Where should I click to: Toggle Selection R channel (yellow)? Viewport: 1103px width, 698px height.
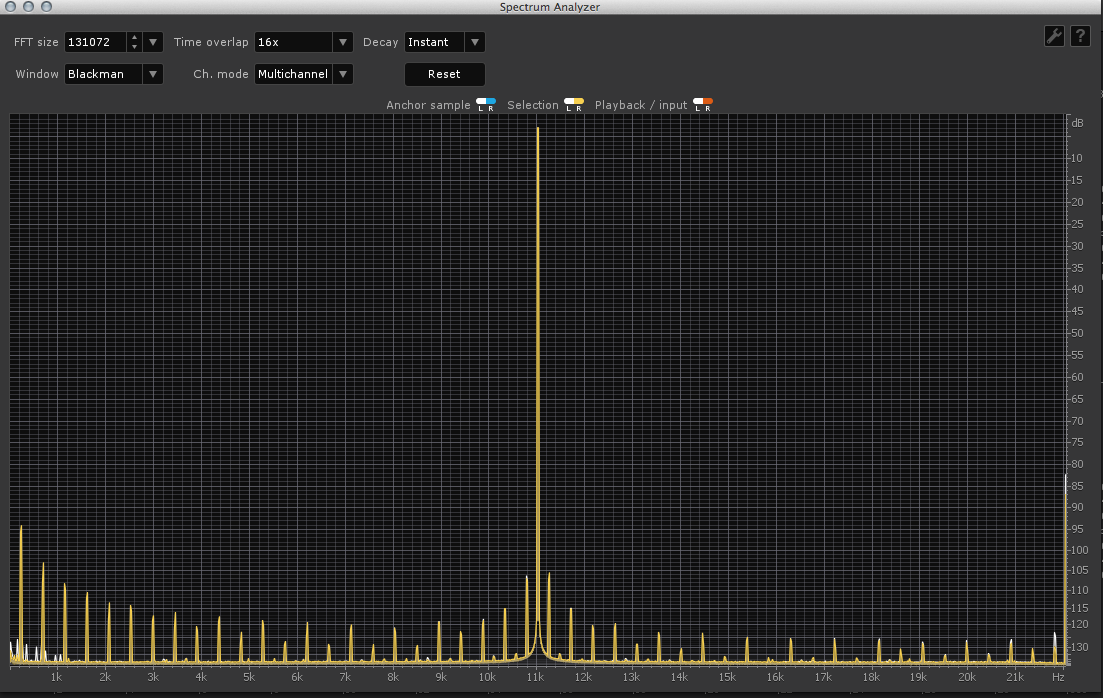(579, 105)
